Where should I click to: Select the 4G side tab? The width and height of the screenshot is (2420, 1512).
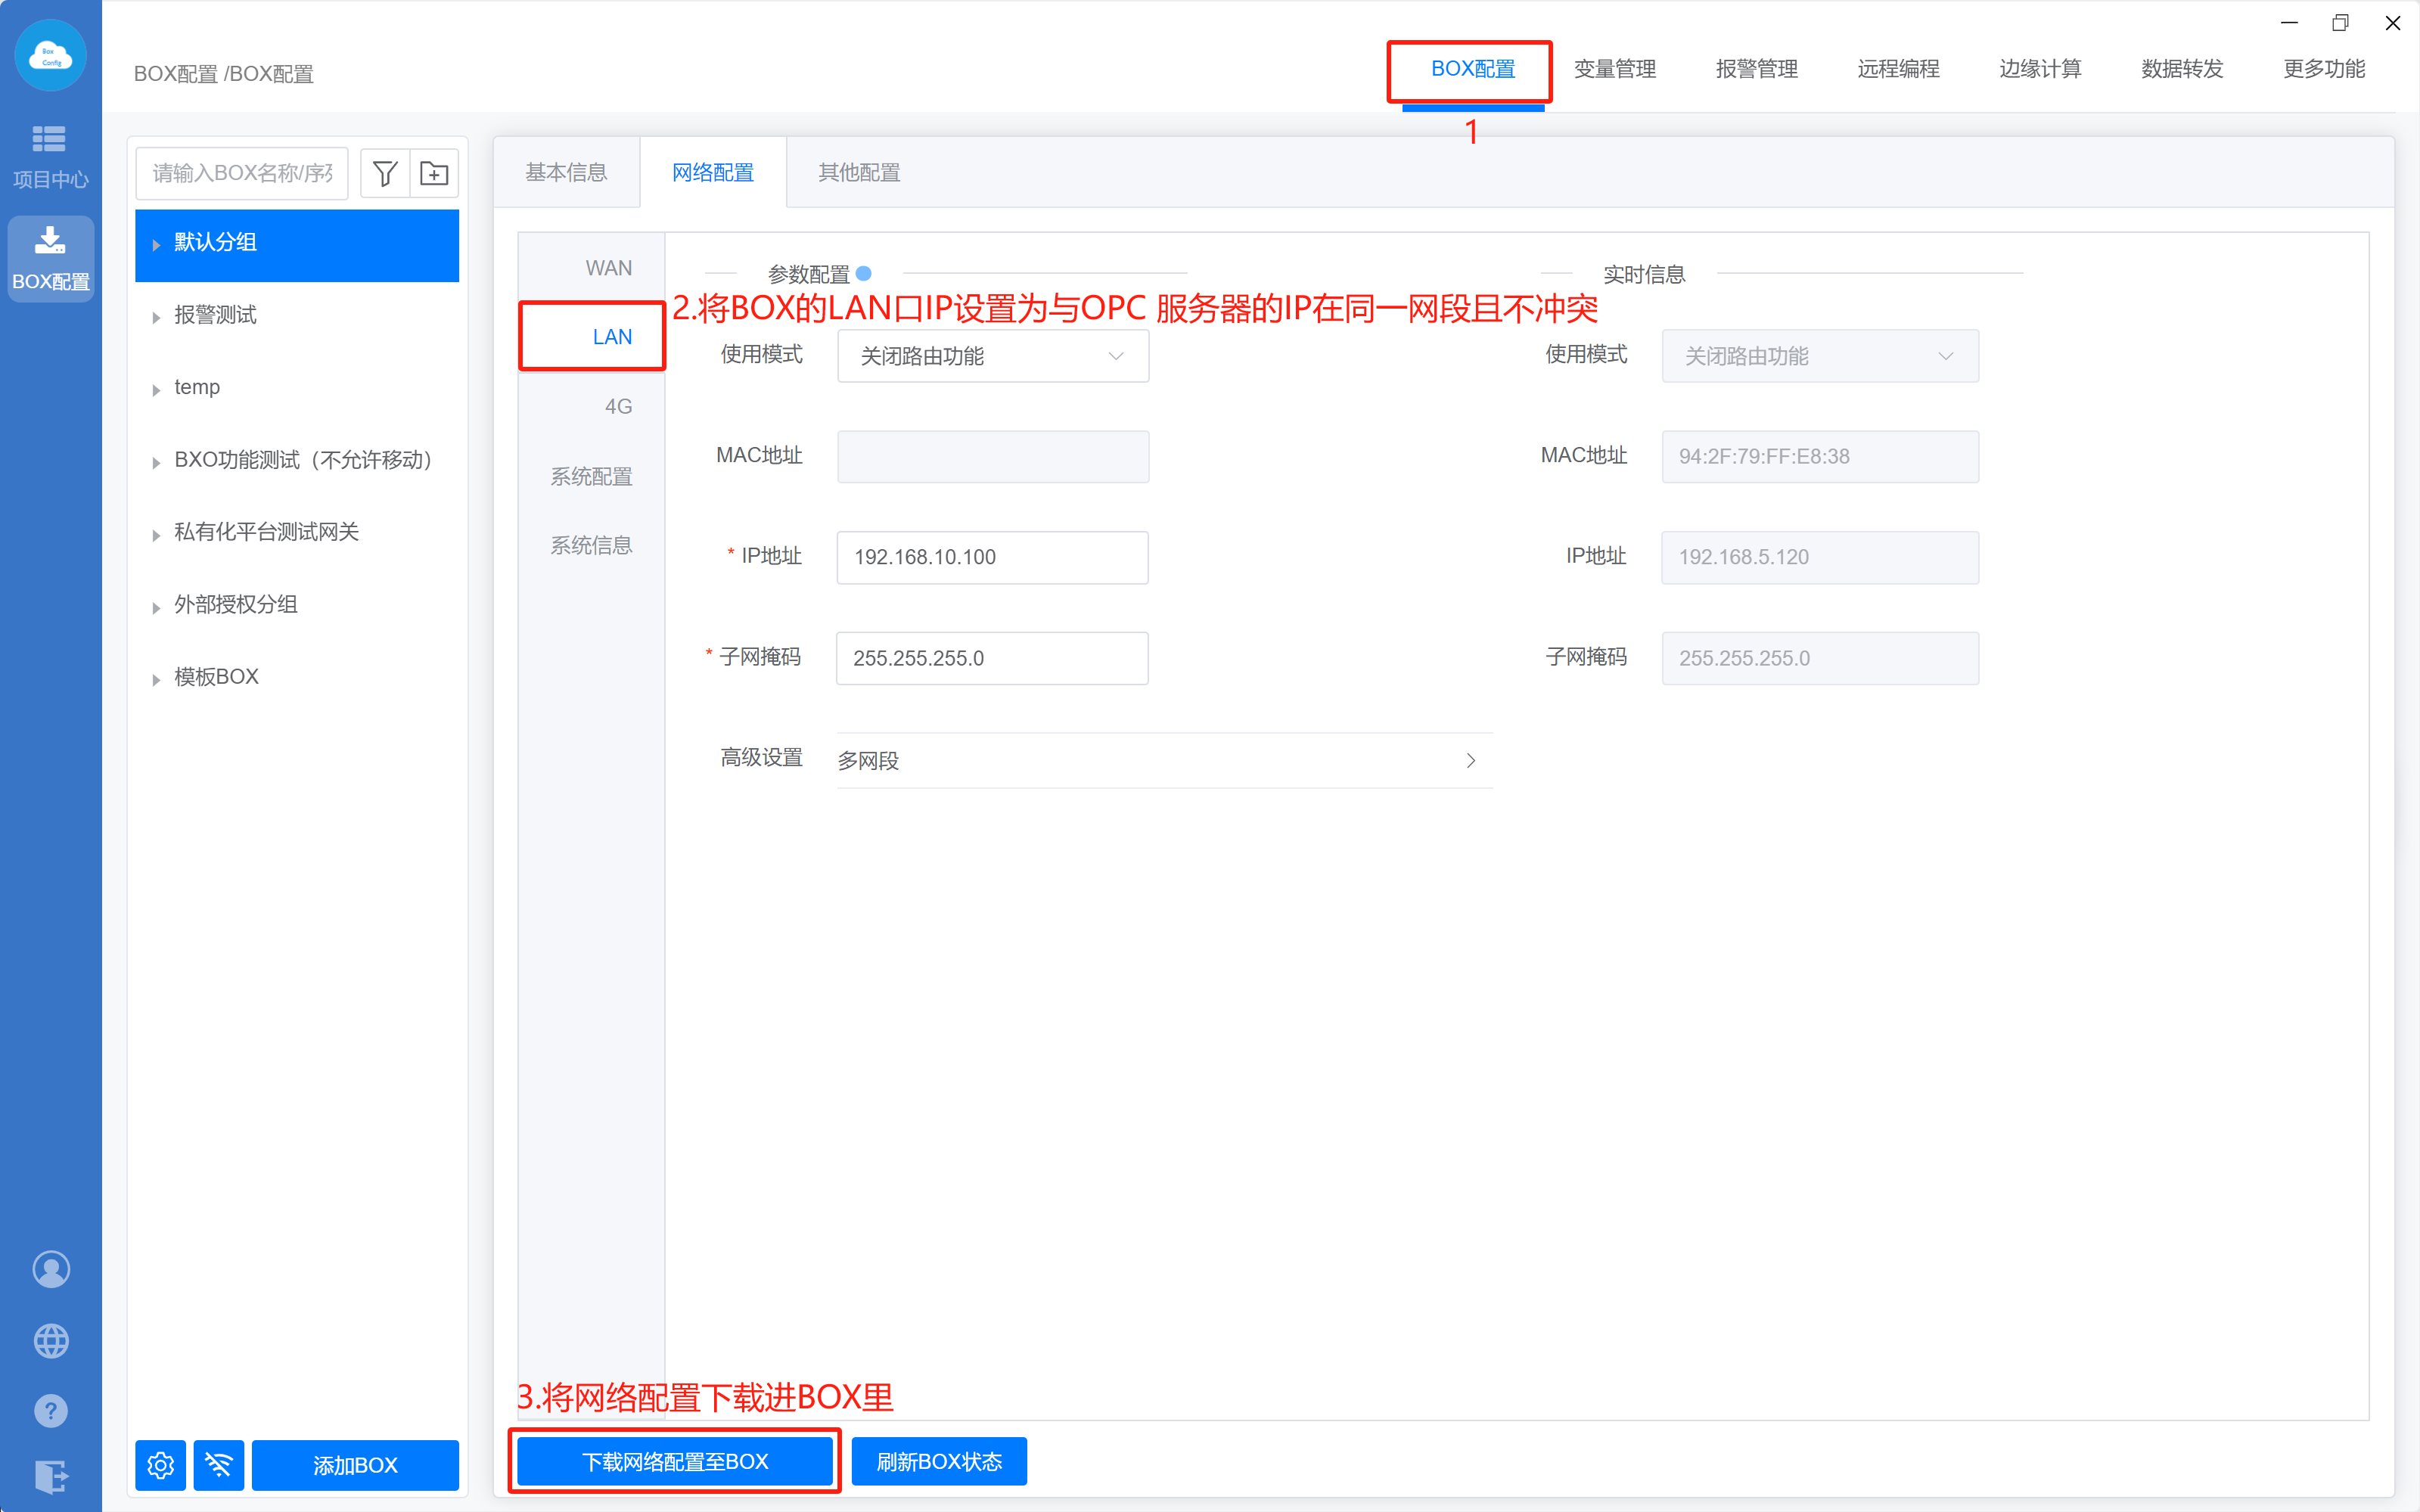pos(593,406)
